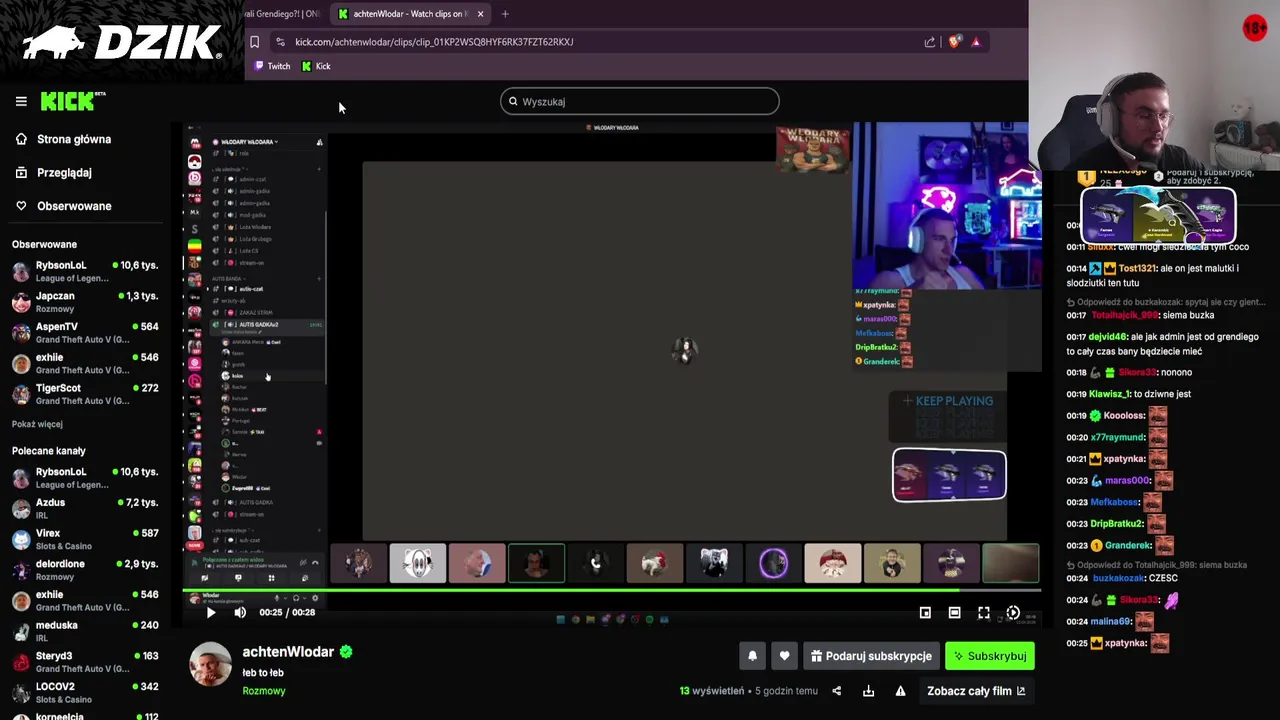Open Japczan channel in sidebar
Viewport: 1280px width, 720px height.
[x=86, y=302]
